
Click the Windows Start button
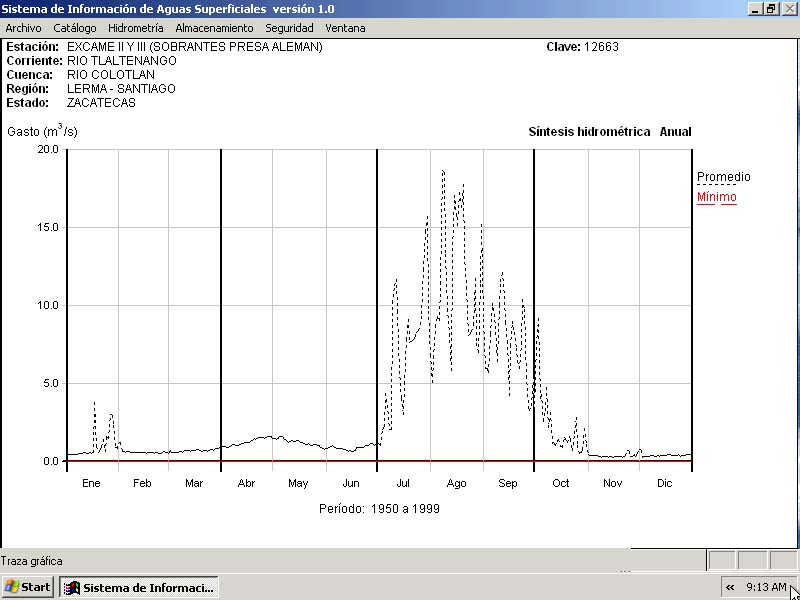pos(28,587)
